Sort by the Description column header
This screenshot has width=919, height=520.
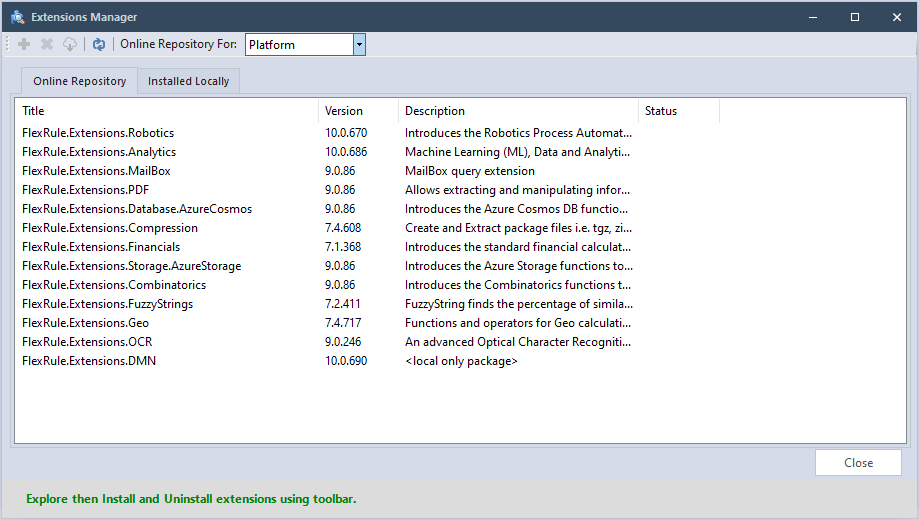[x=518, y=111]
